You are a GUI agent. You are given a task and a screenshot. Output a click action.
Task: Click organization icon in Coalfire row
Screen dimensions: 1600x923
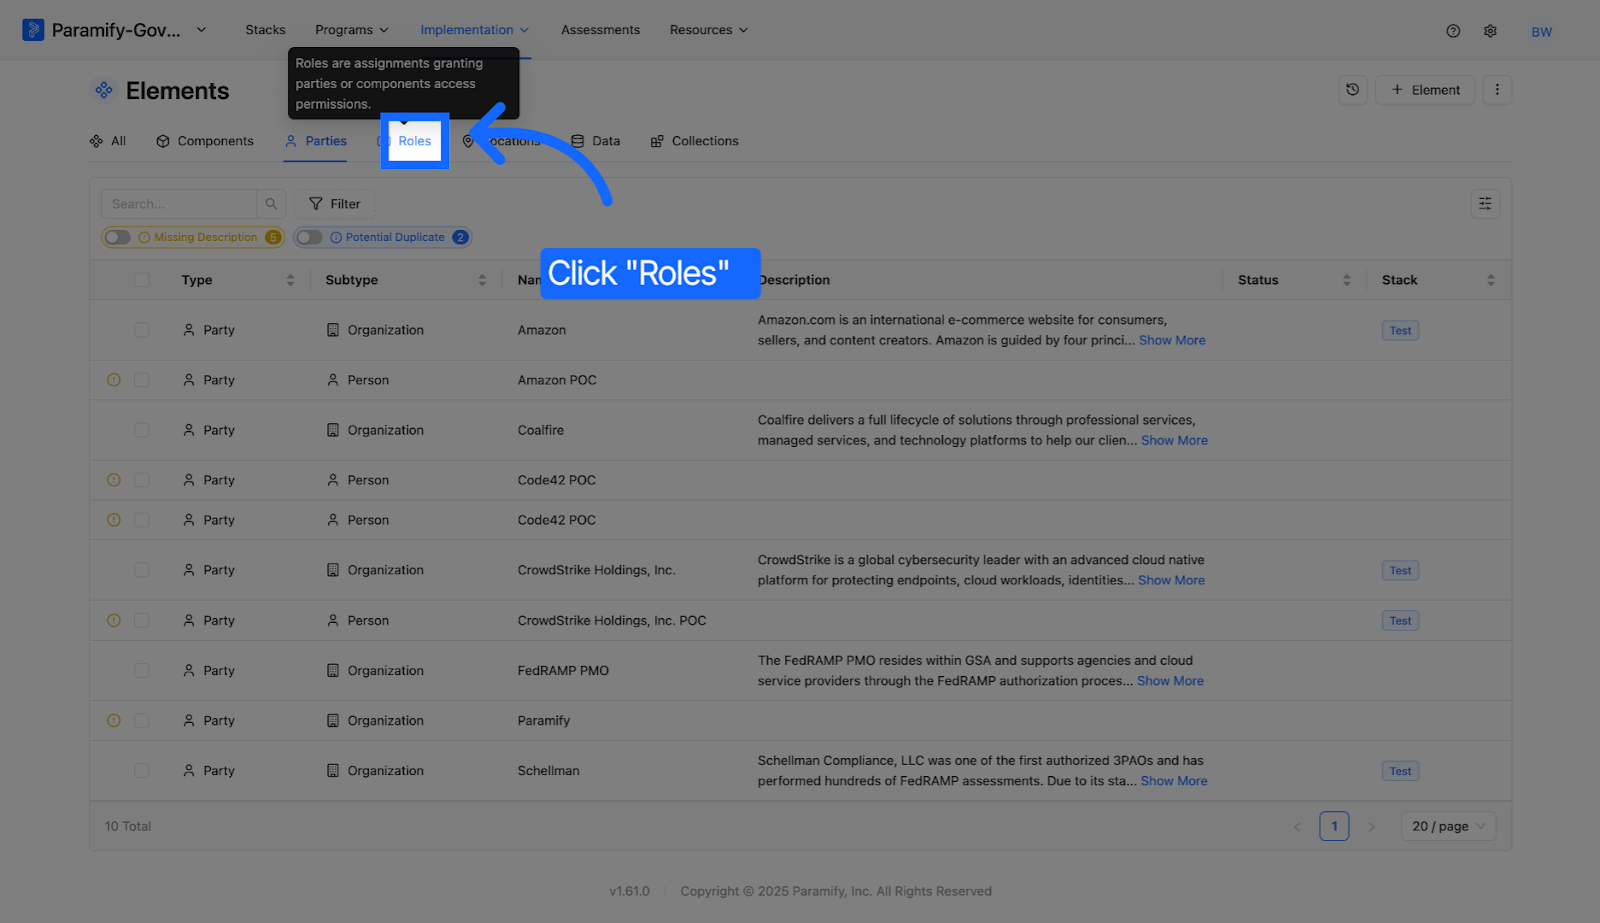click(333, 430)
